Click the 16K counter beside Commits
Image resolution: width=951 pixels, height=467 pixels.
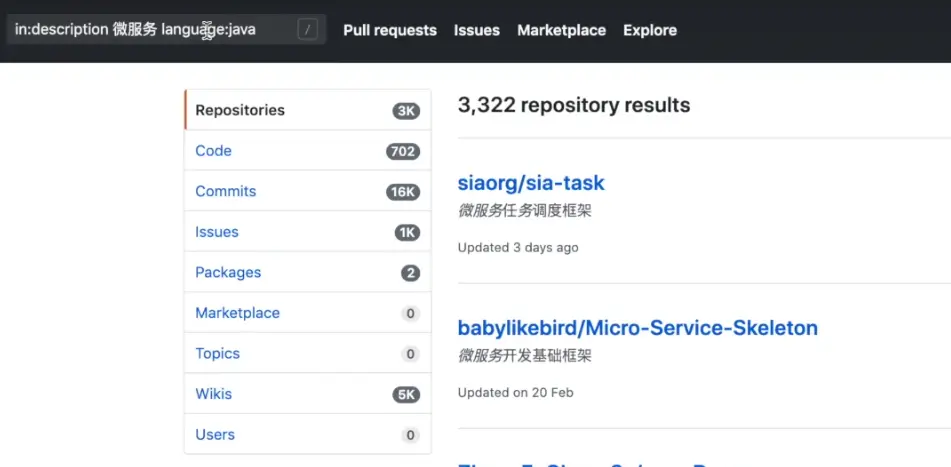coord(403,192)
